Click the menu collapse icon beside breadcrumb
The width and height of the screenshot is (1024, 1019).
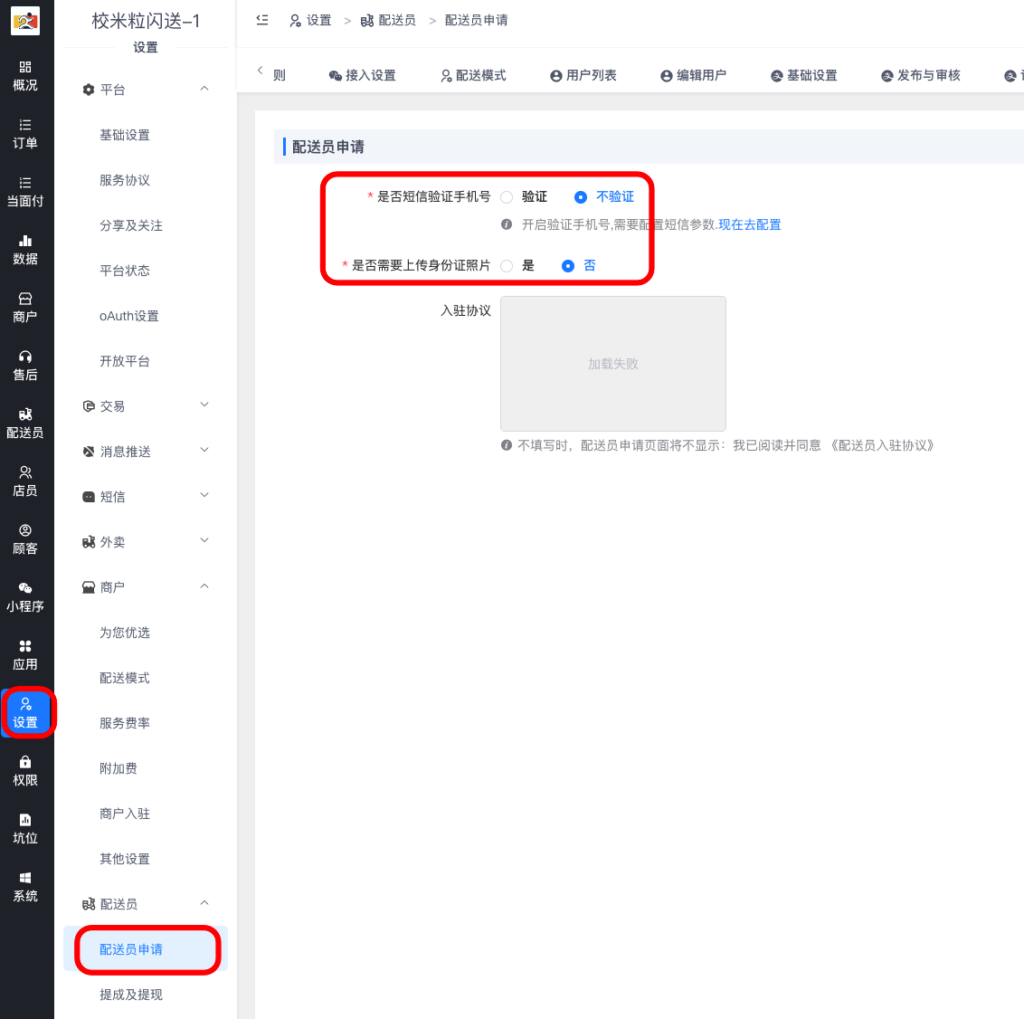click(262, 20)
